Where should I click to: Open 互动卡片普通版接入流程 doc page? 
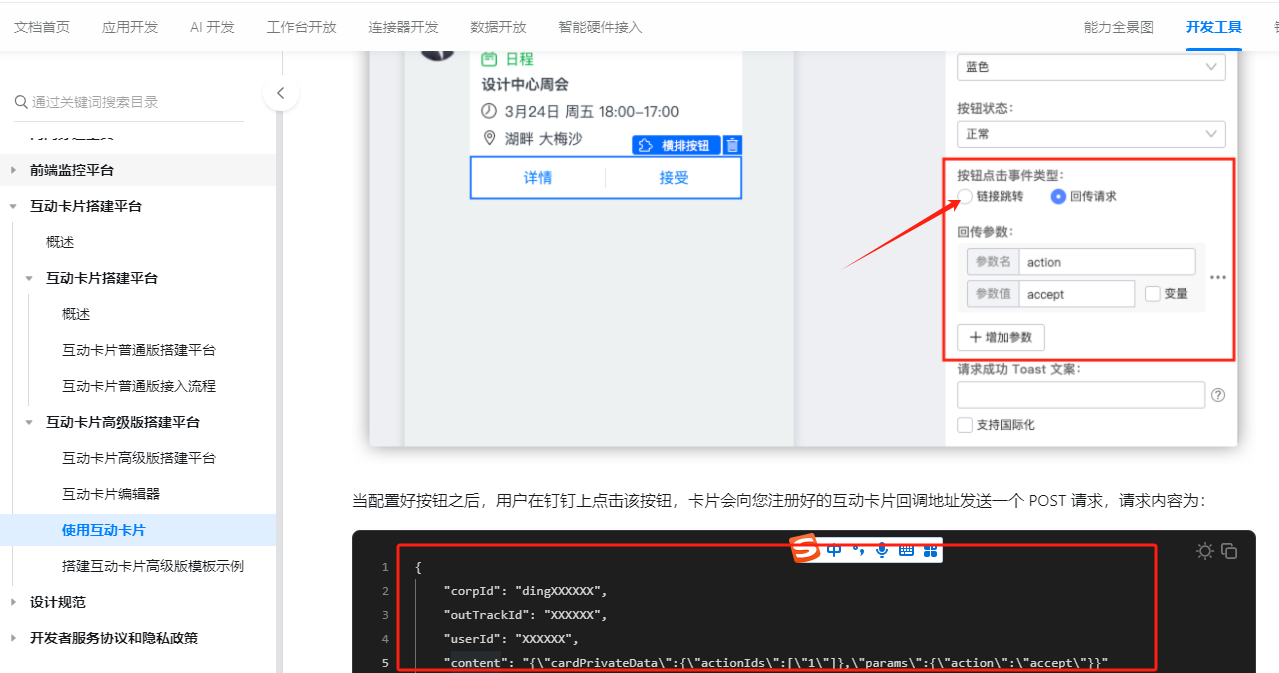tap(139, 386)
